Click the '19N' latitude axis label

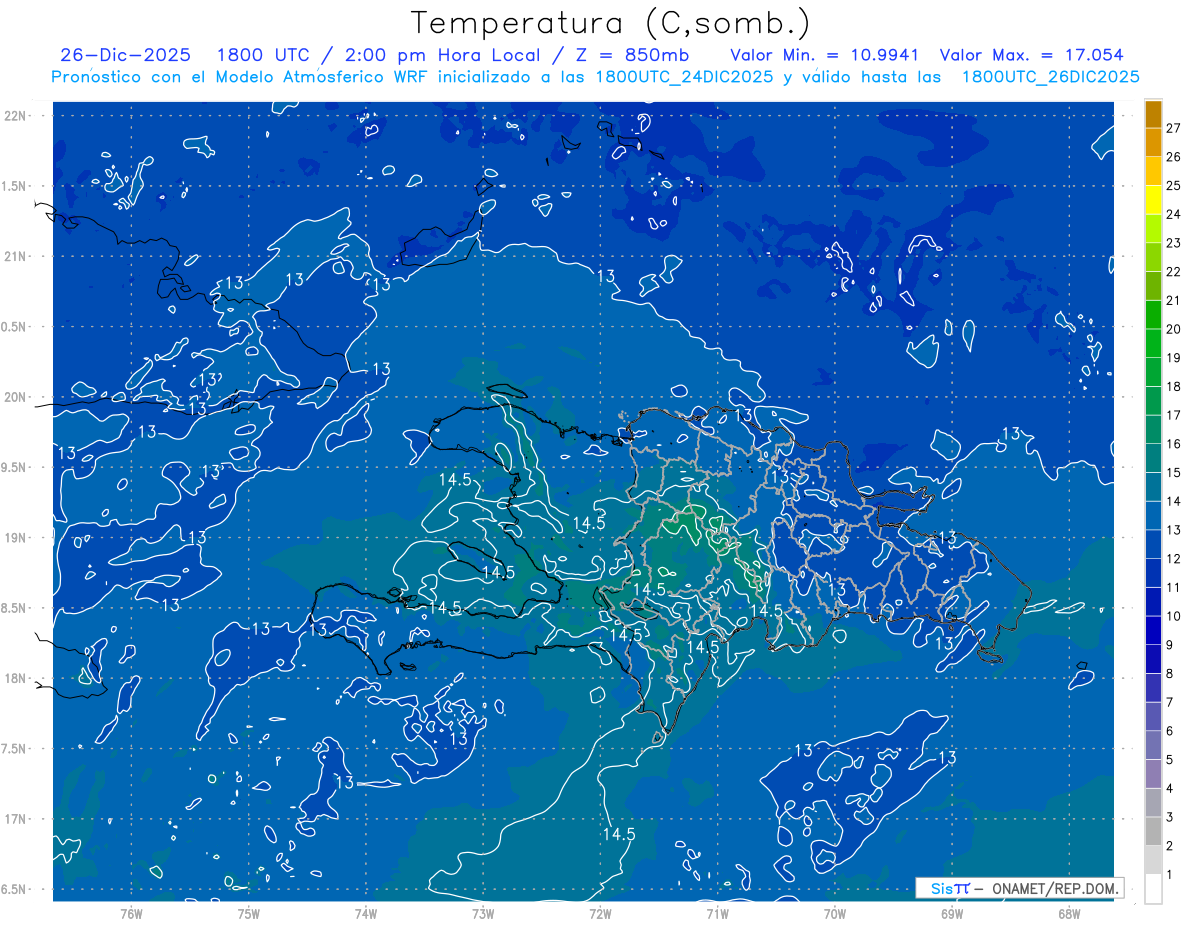tap(16, 537)
